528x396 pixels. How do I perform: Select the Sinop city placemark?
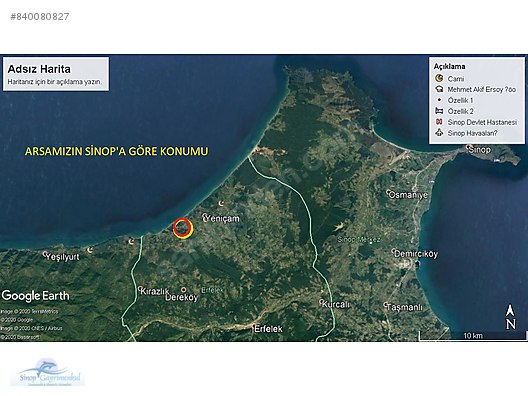[479, 149]
